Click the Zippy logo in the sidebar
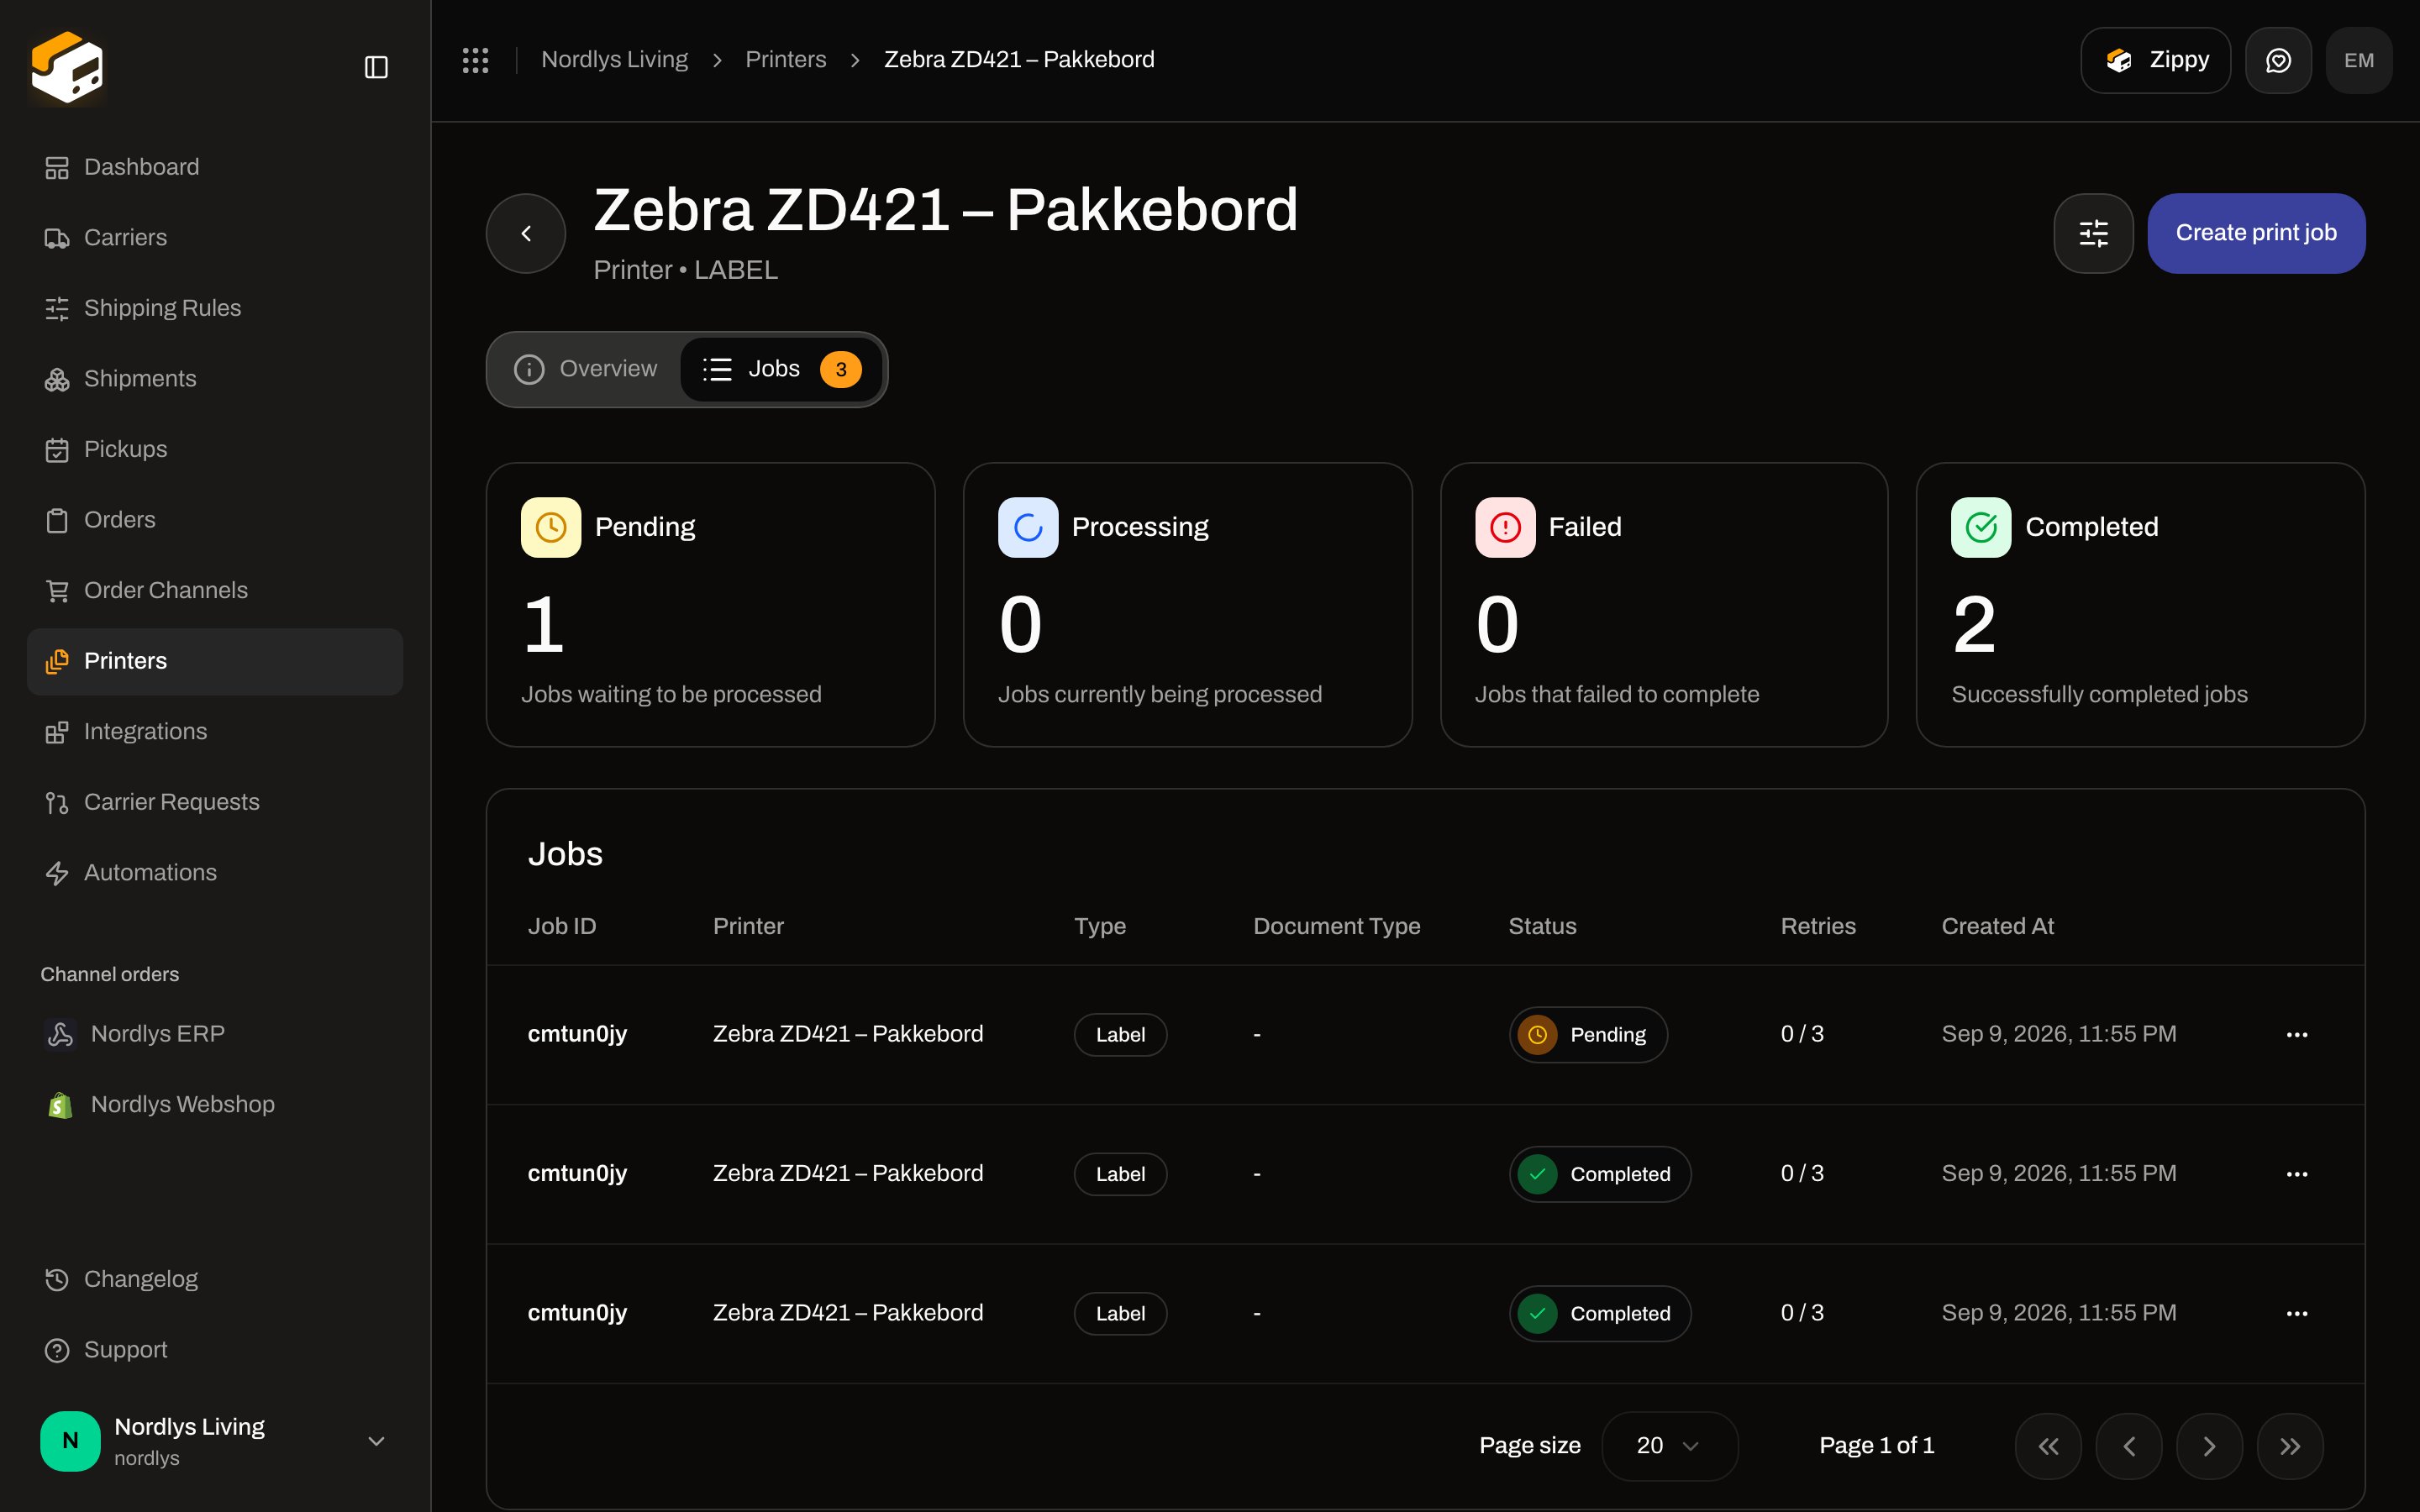 [67, 67]
